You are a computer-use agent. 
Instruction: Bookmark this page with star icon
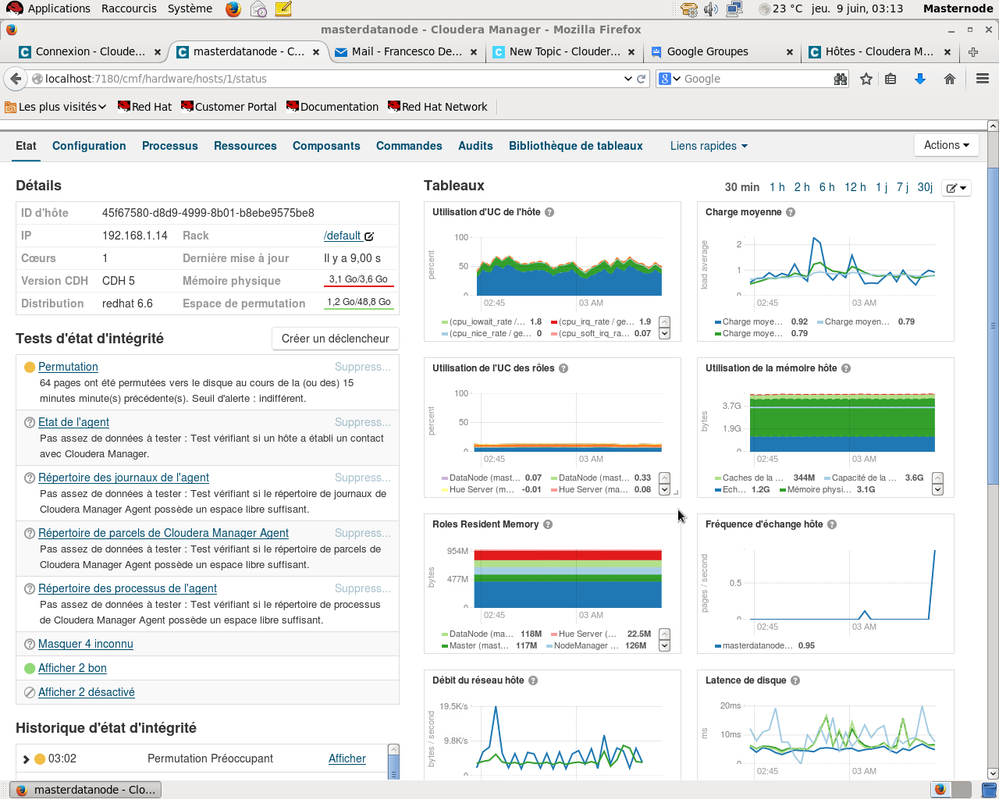point(866,79)
